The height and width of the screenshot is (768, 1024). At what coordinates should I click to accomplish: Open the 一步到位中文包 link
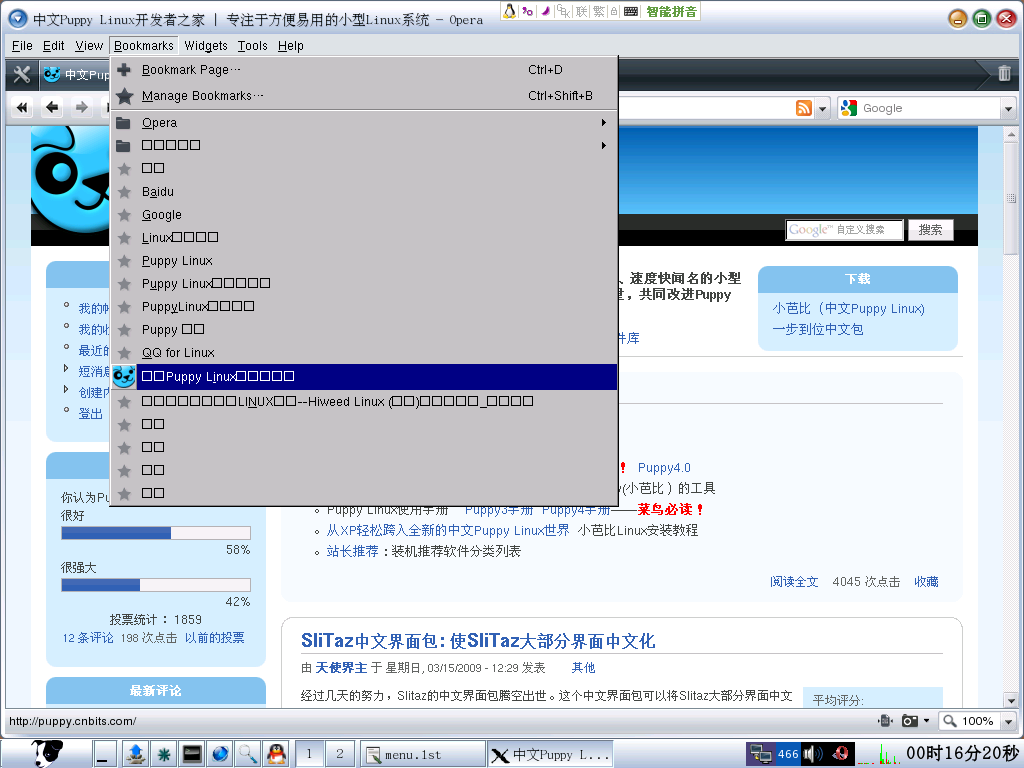point(818,329)
